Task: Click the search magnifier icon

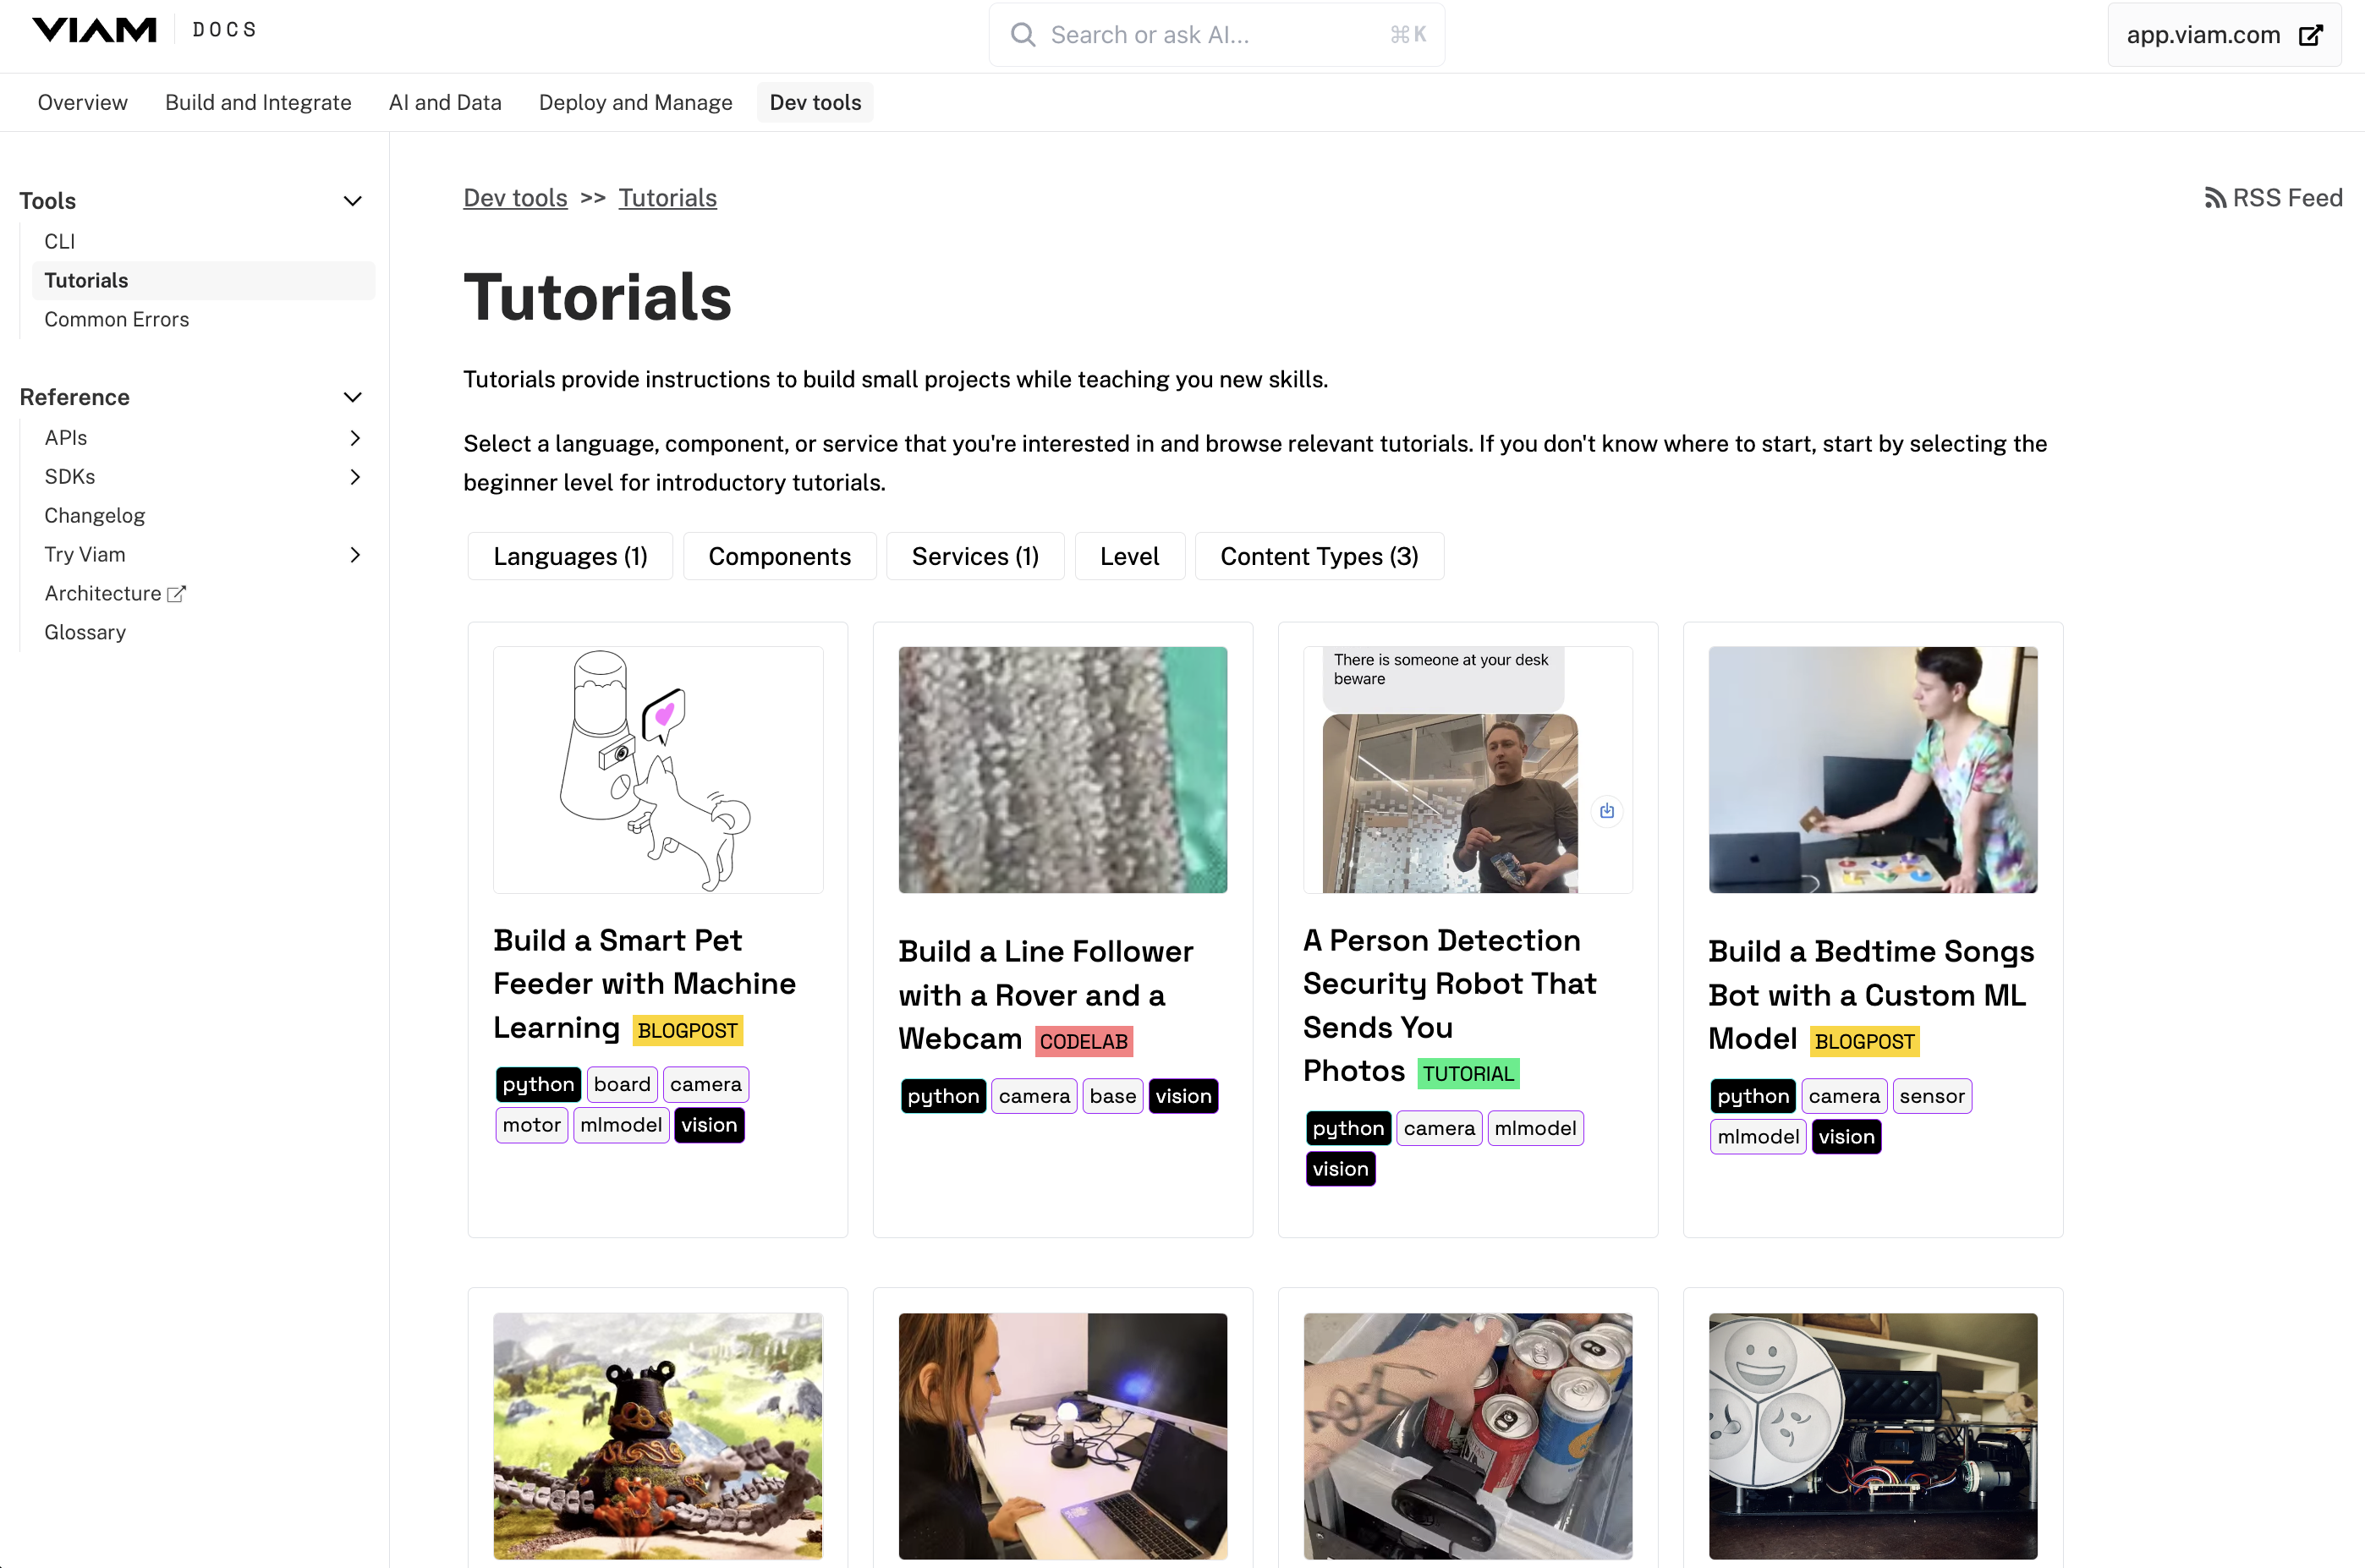Action: click(1022, 35)
